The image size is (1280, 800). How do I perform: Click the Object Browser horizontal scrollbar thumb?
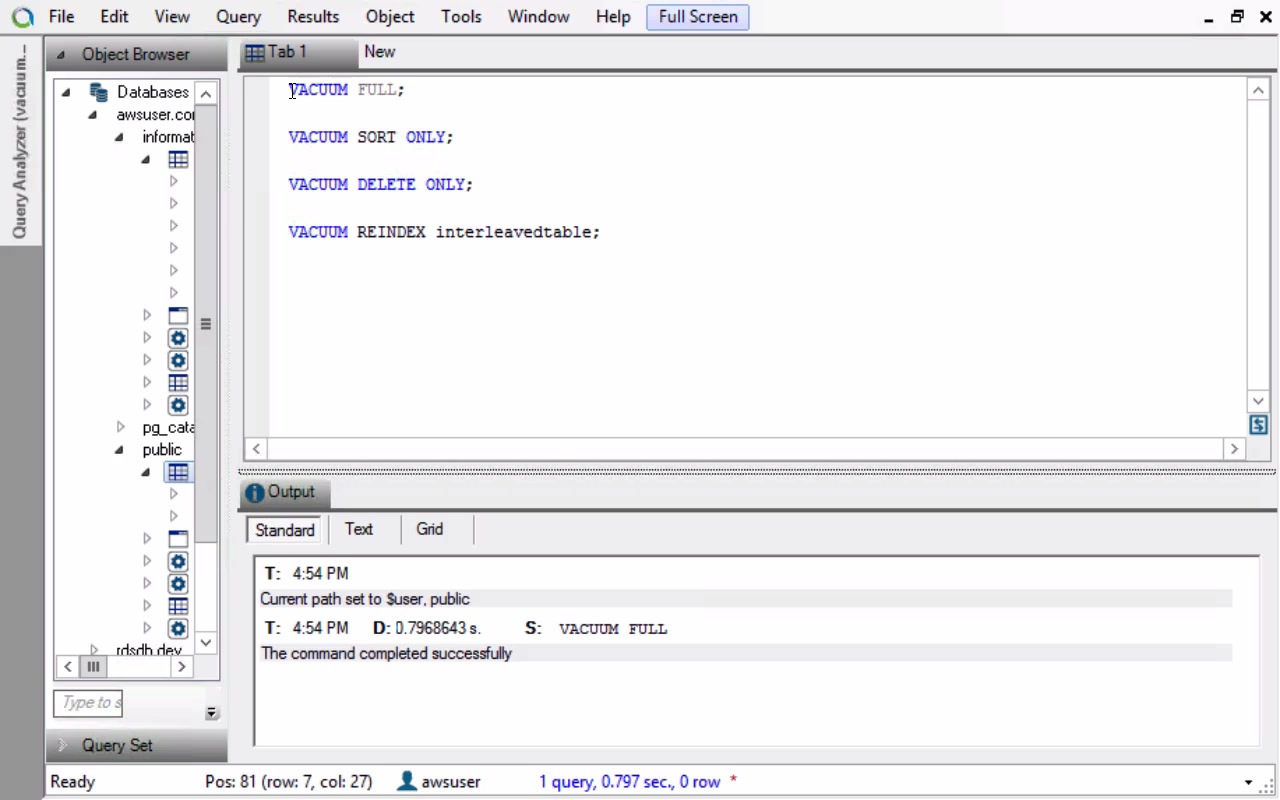(x=93, y=666)
